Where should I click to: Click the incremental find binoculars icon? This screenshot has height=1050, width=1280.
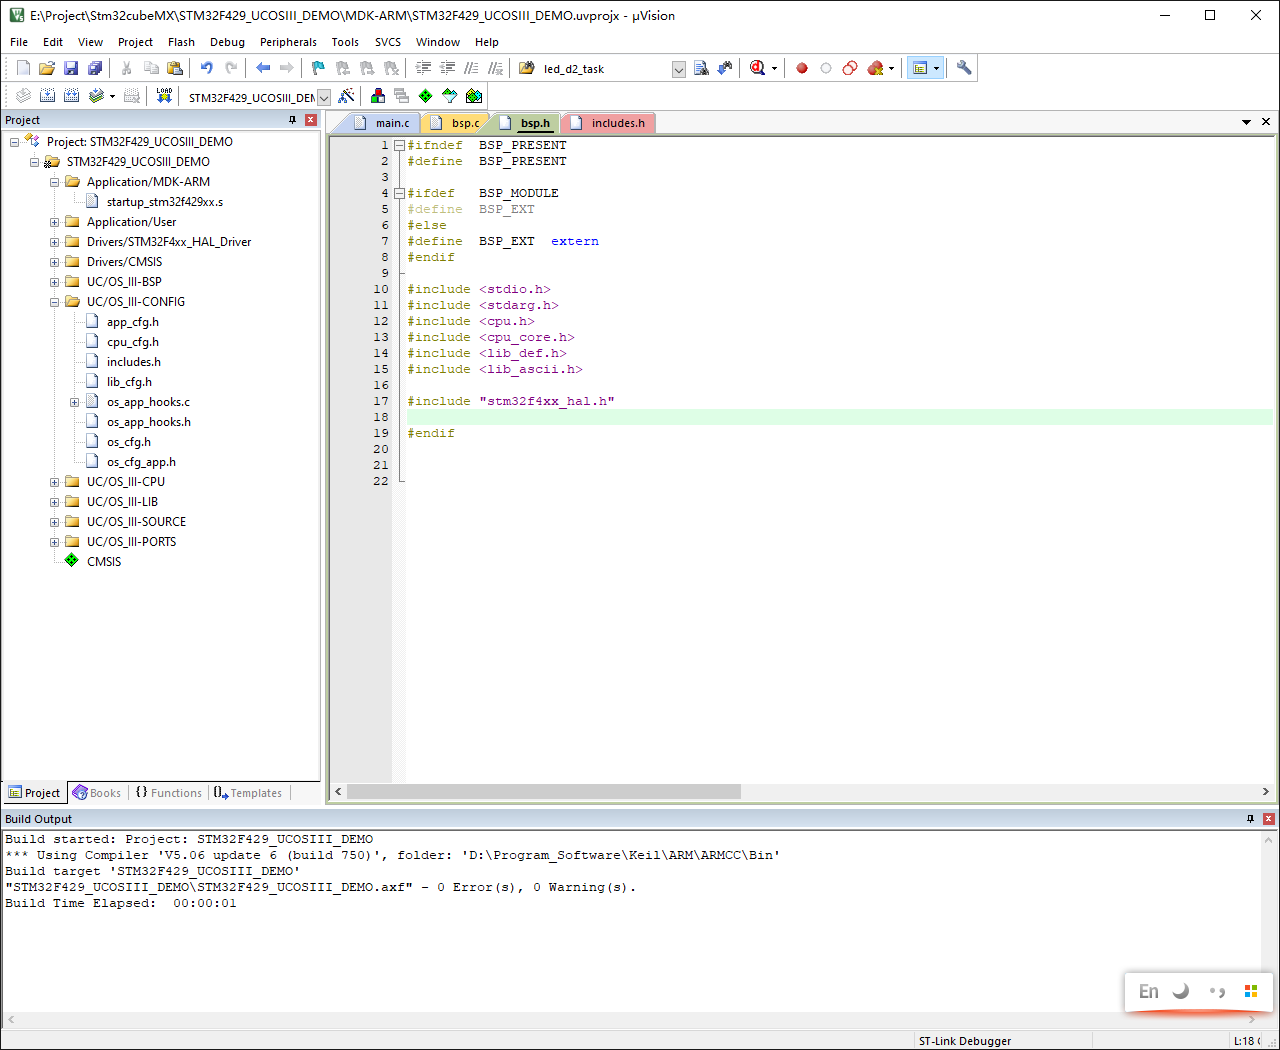[x=725, y=68]
